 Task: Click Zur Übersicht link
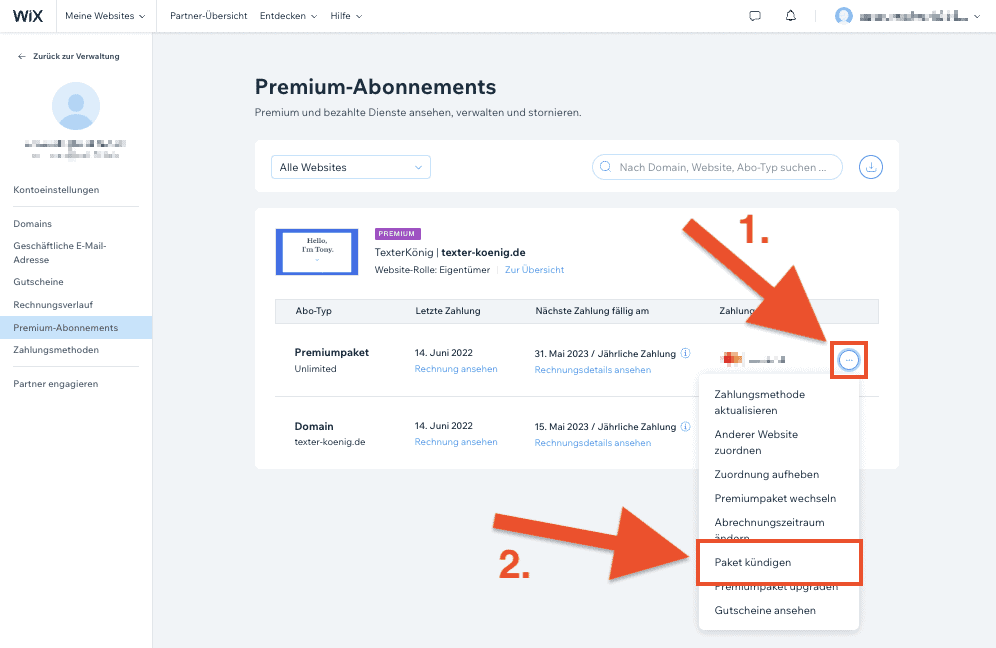(534, 270)
